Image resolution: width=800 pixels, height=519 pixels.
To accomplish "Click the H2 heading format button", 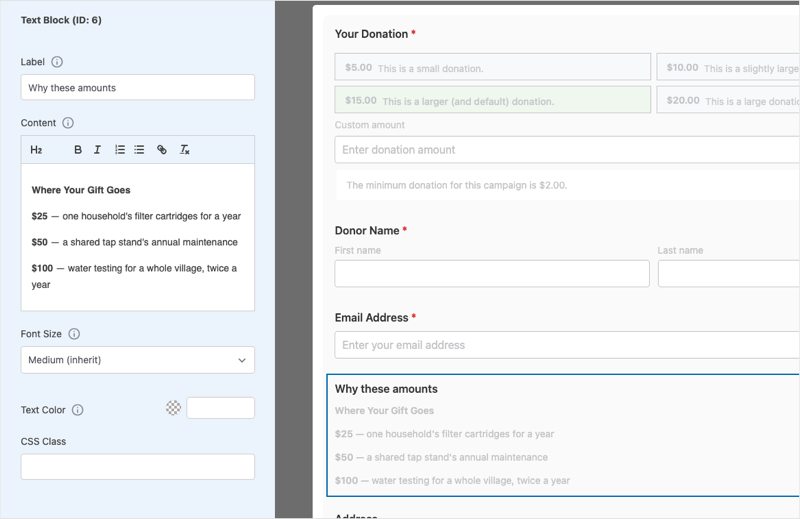I will 36,150.
